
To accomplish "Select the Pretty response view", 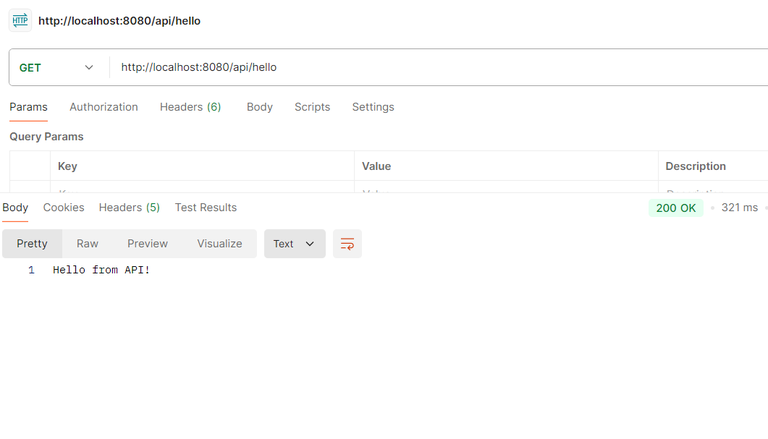I will pos(32,244).
